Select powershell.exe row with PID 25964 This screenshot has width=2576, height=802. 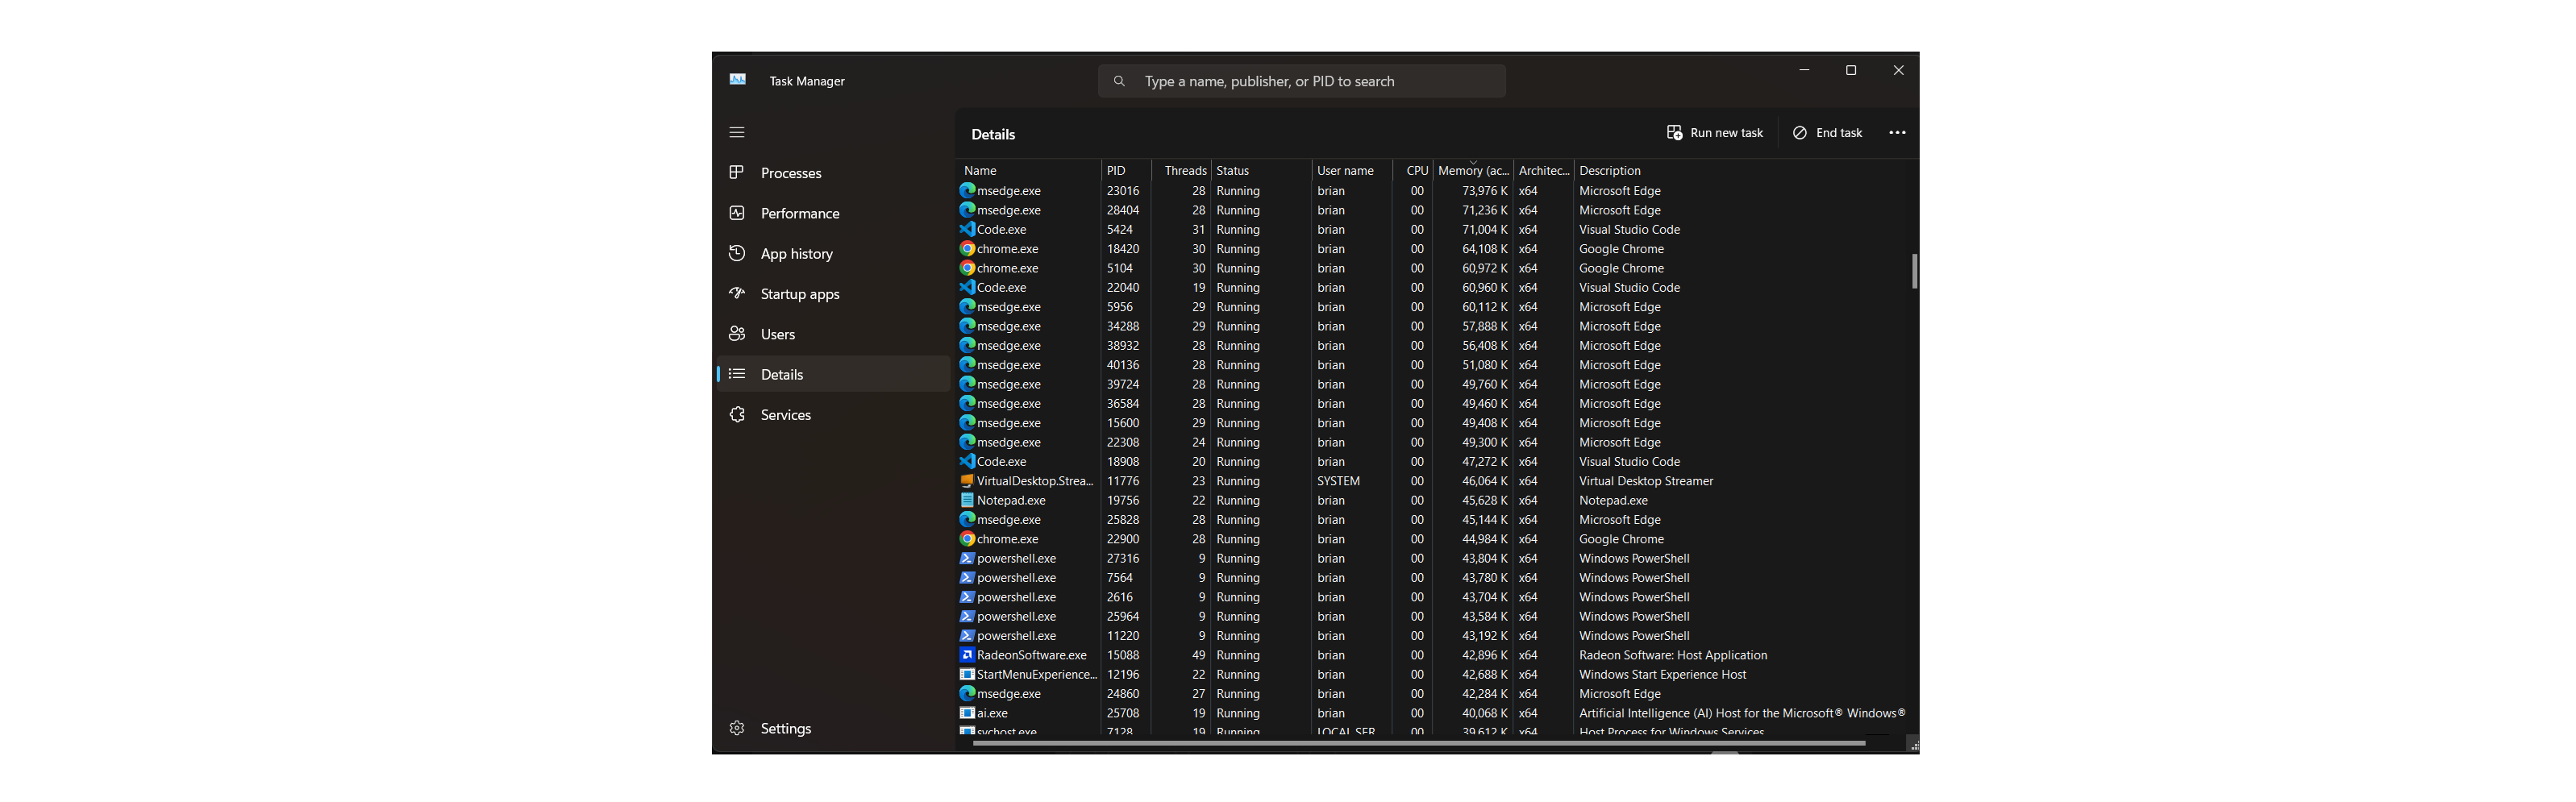pos(1432,616)
